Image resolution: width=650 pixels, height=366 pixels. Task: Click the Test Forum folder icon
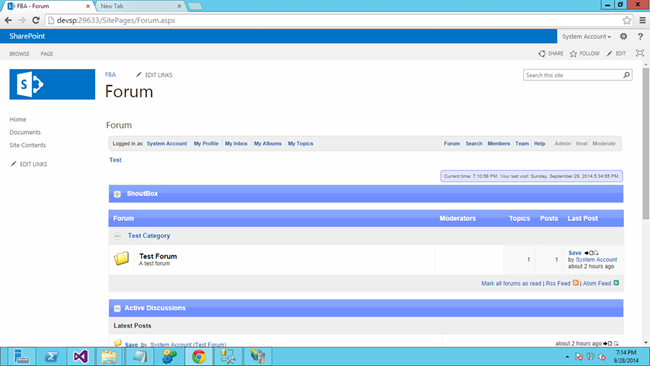click(x=121, y=258)
